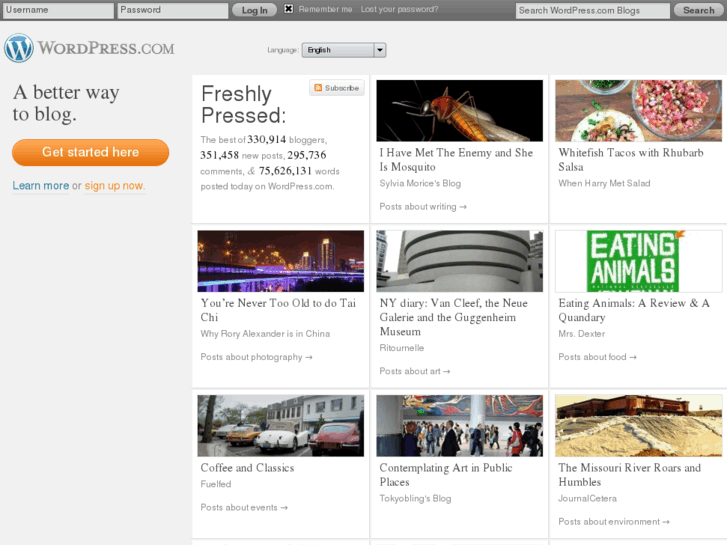Open the Eating Animals book cover thumbnail

[638, 261]
